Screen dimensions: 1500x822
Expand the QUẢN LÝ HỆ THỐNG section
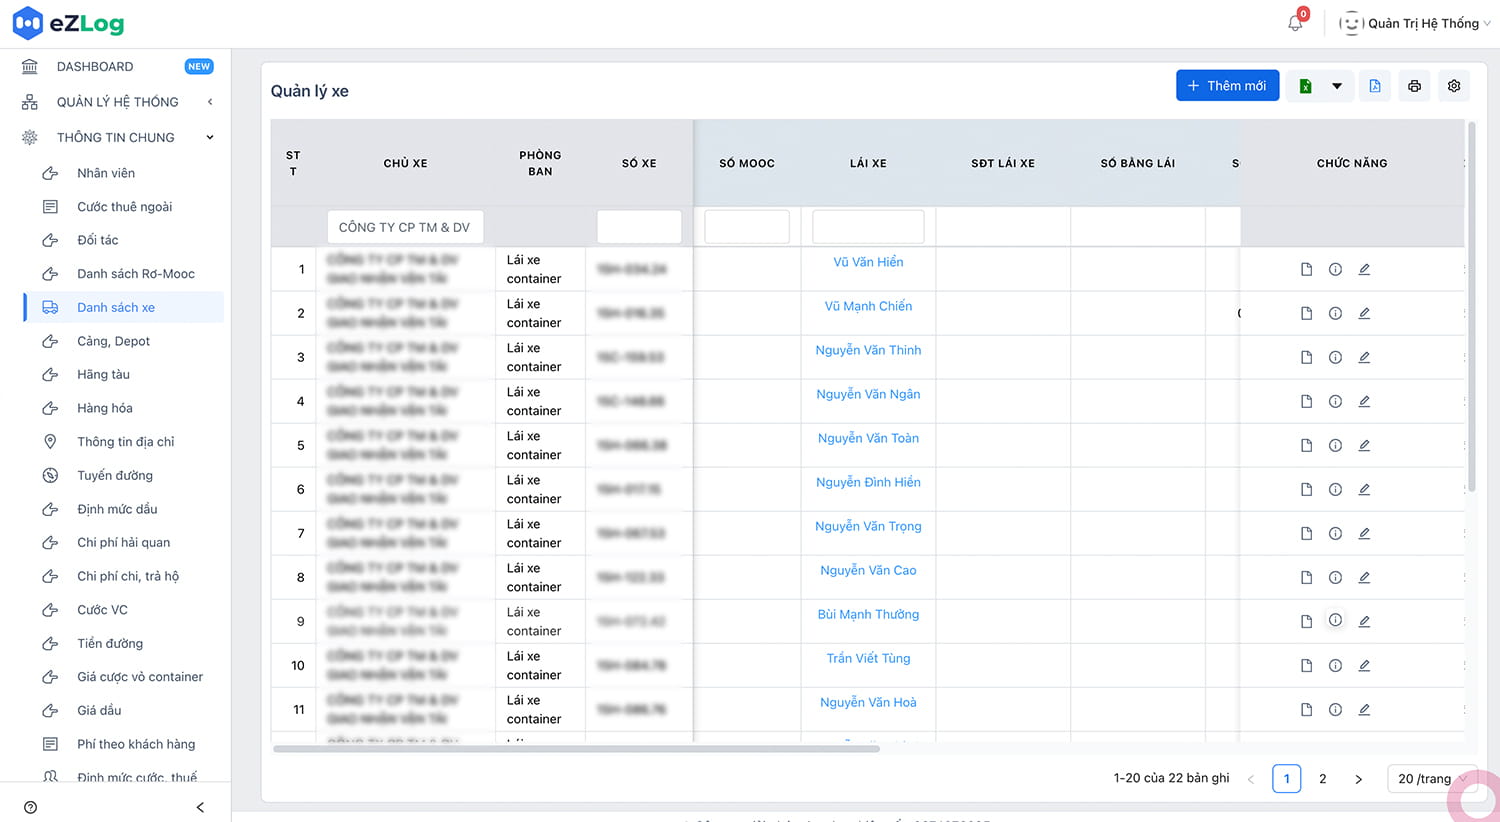pyautogui.click(x=118, y=102)
